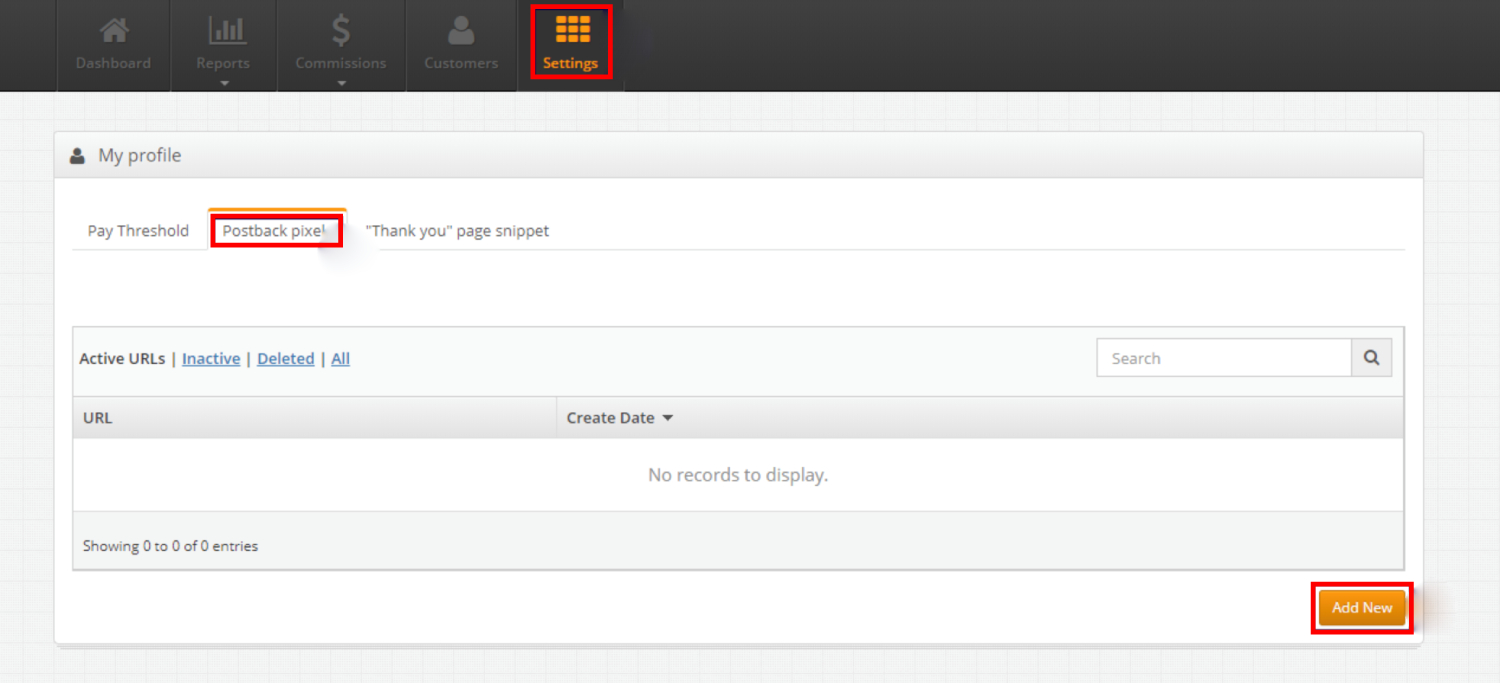Show All URLs
1500x683 pixels.
coord(341,358)
